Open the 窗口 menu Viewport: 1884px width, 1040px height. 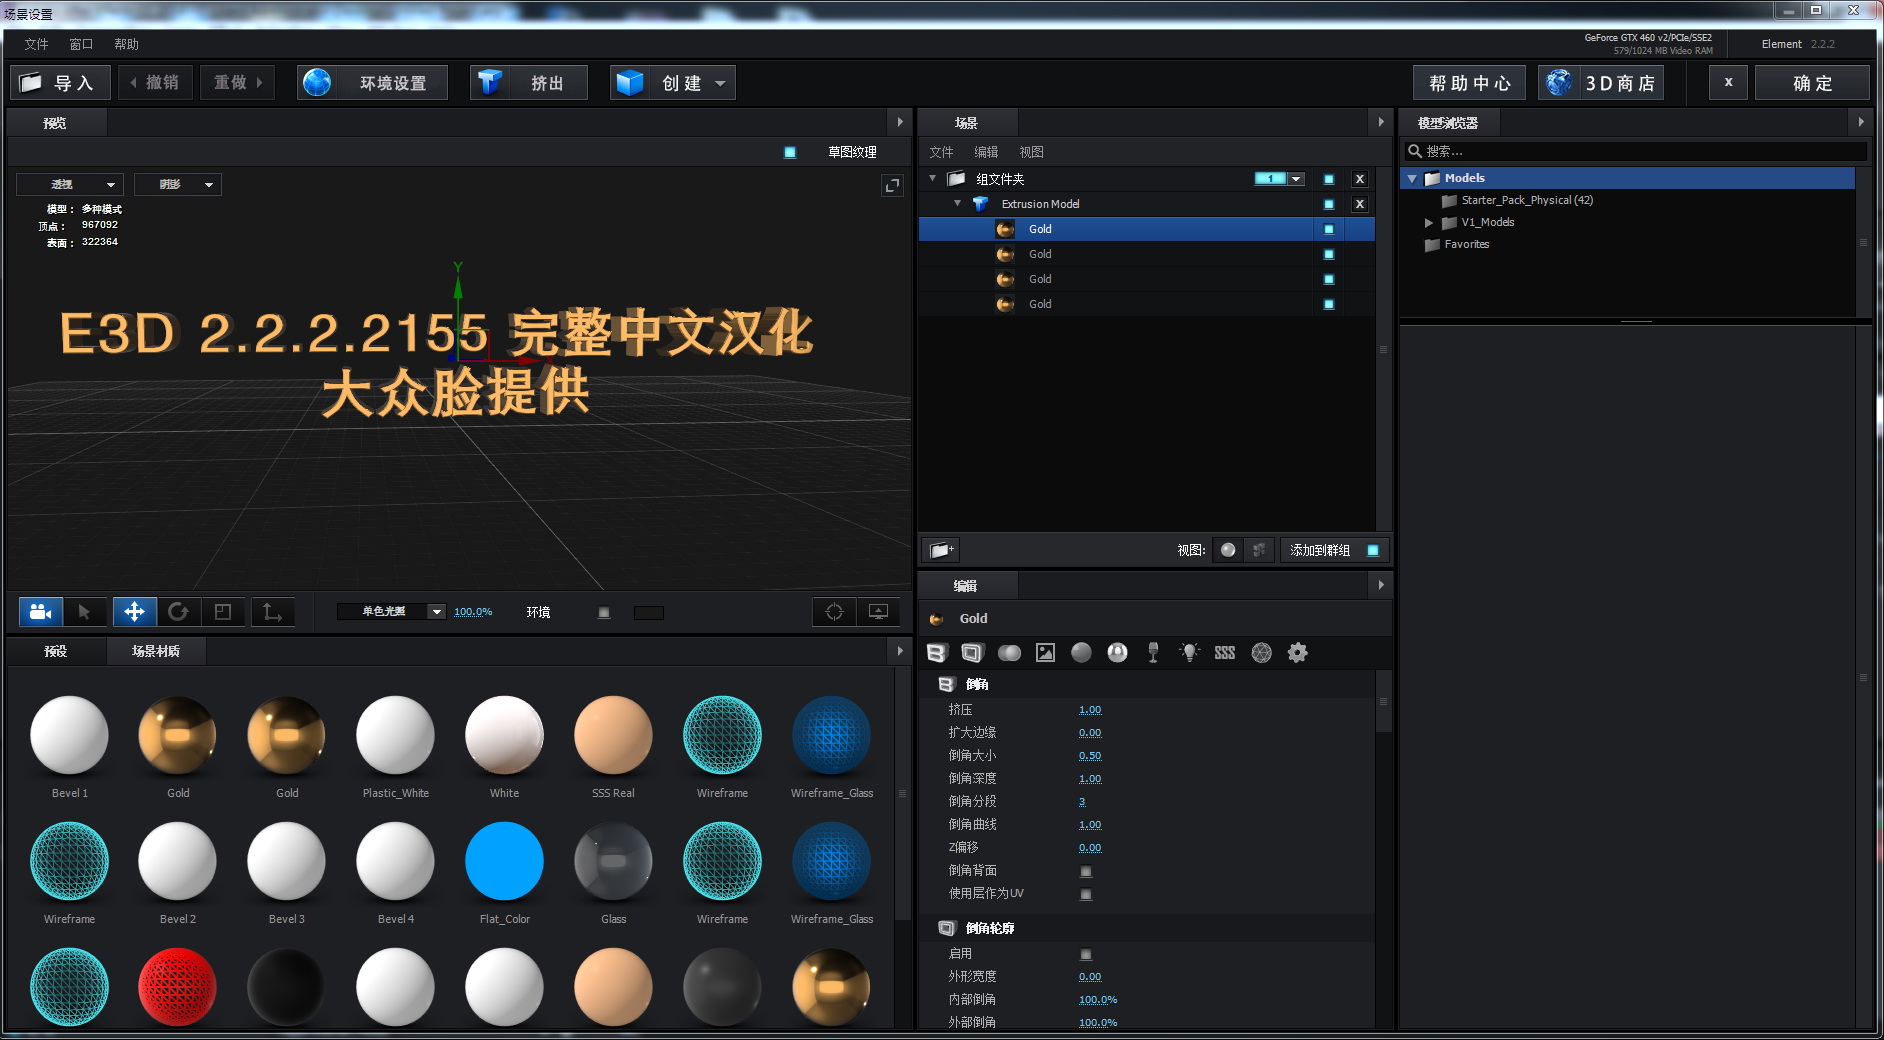click(x=80, y=44)
